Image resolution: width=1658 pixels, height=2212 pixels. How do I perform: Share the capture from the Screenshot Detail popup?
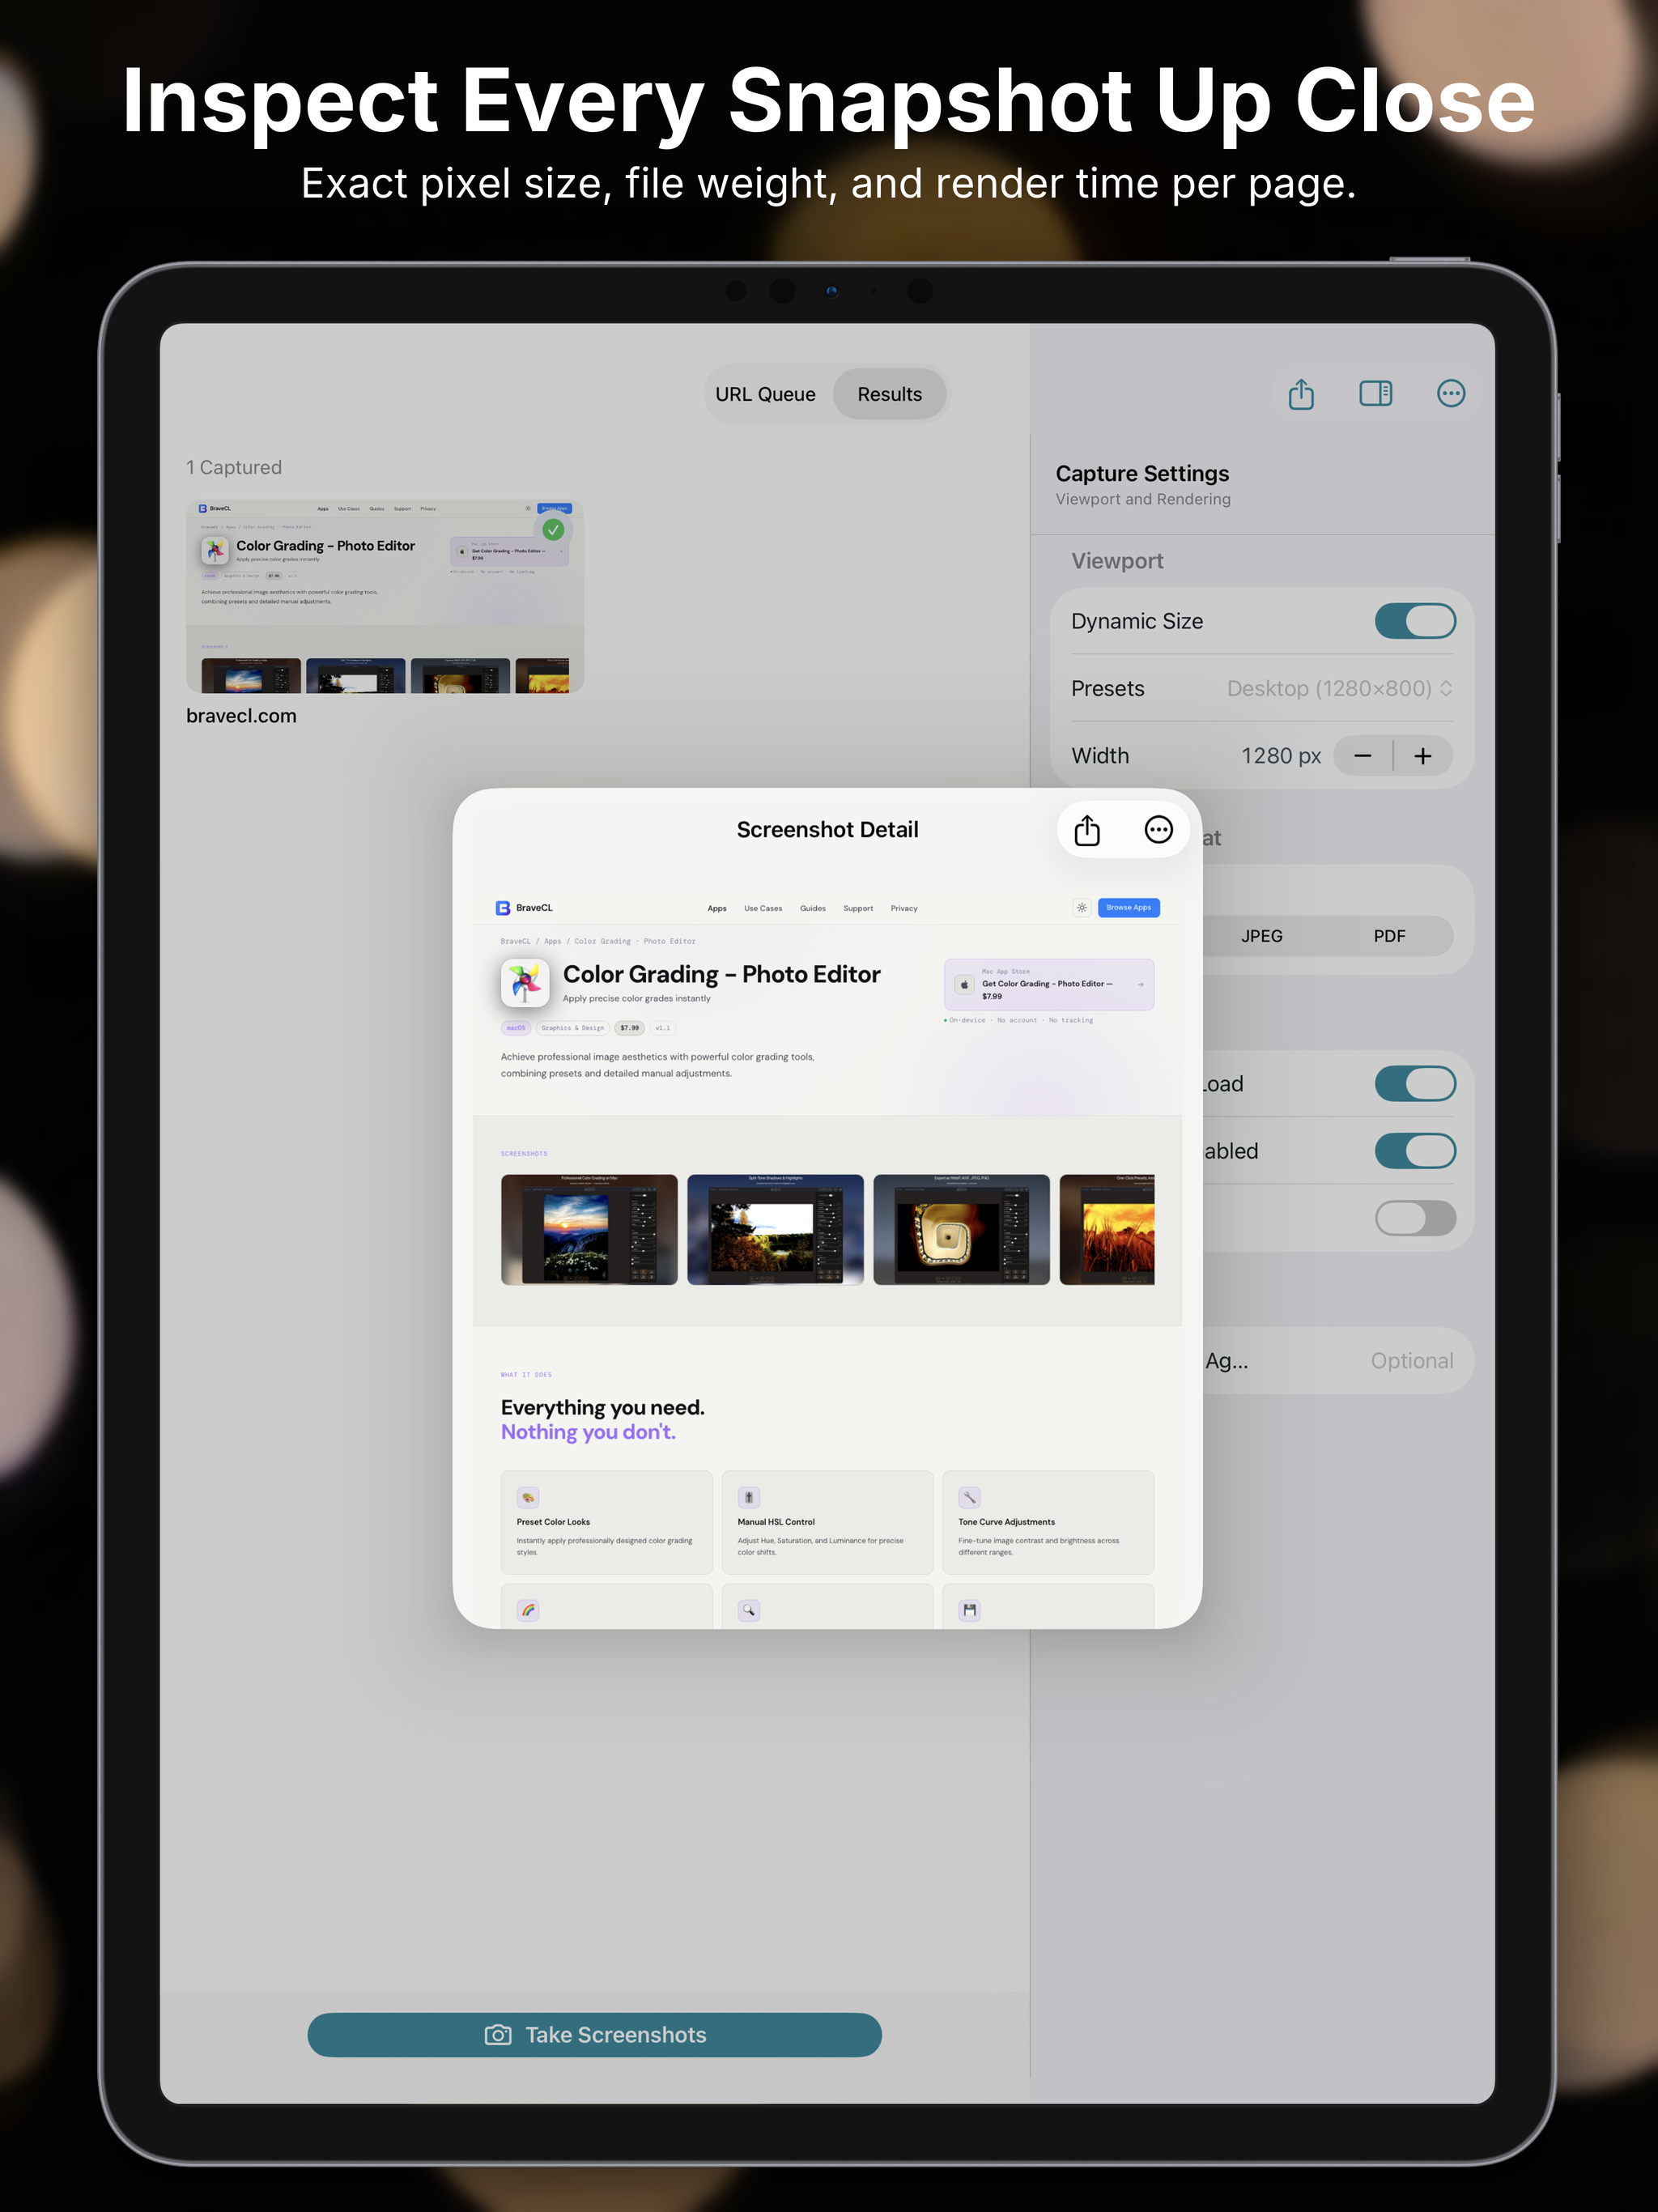point(1087,830)
